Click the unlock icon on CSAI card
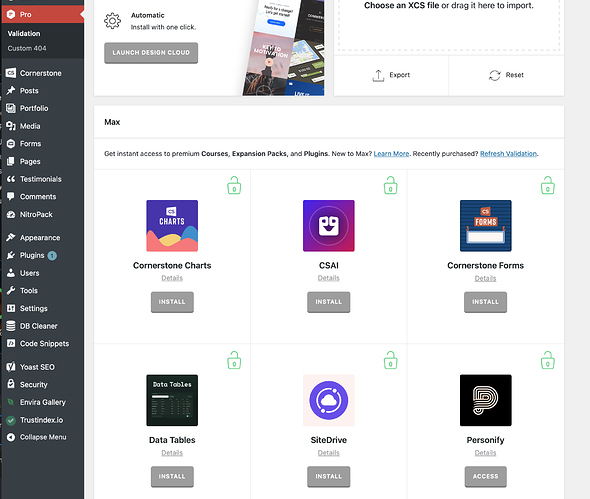590x499 pixels. 391,186
